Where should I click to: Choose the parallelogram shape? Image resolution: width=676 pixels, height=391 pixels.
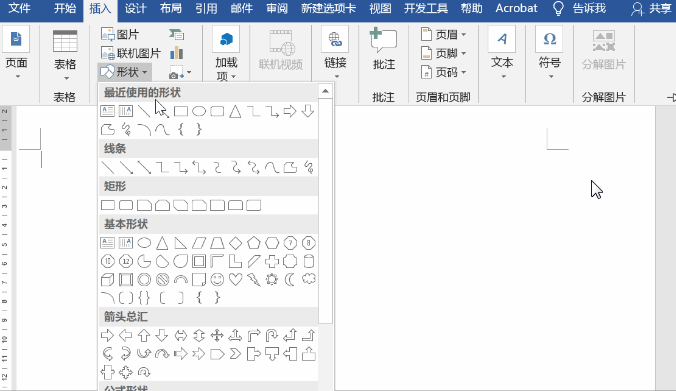(199, 243)
